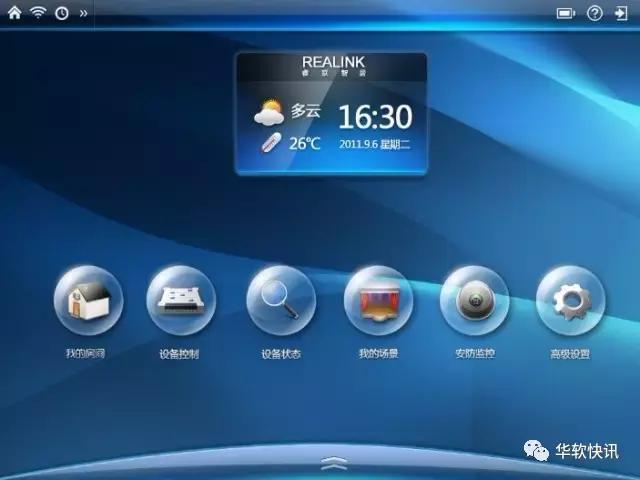Tap the home icon in top bar
This screenshot has height=480, width=640.
(15, 12)
